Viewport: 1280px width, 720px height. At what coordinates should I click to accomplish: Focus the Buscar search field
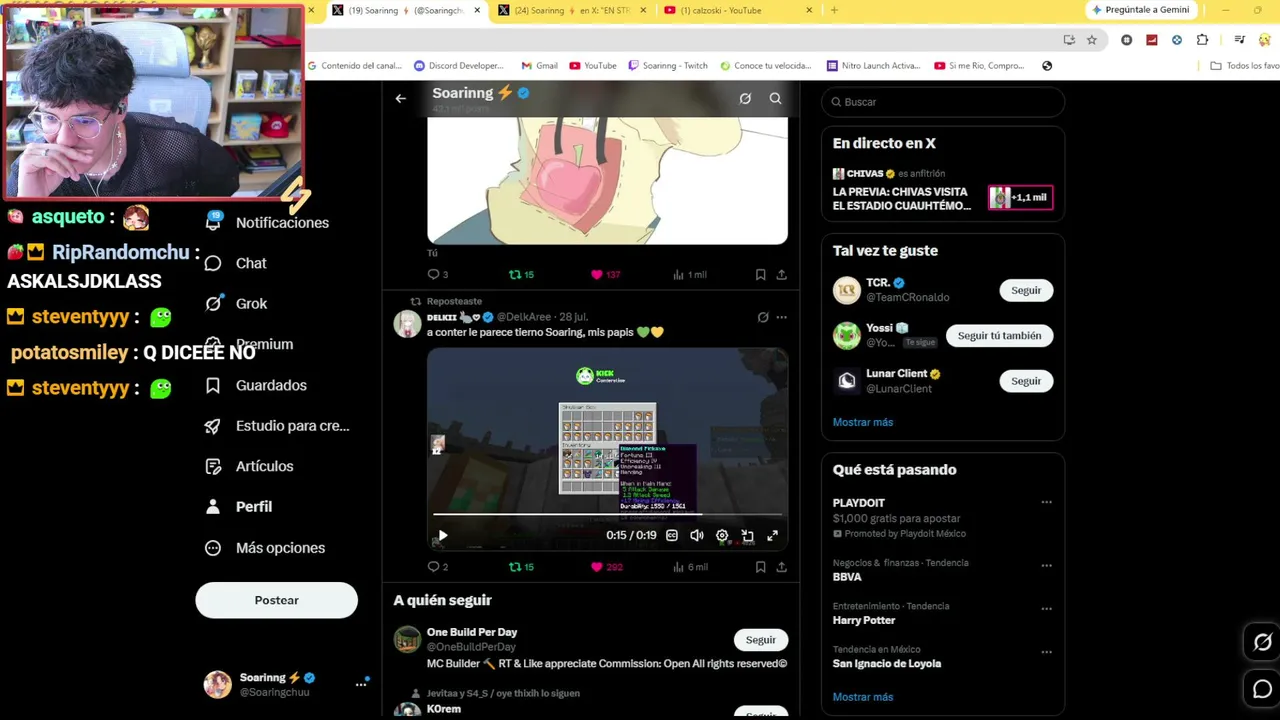tap(943, 102)
